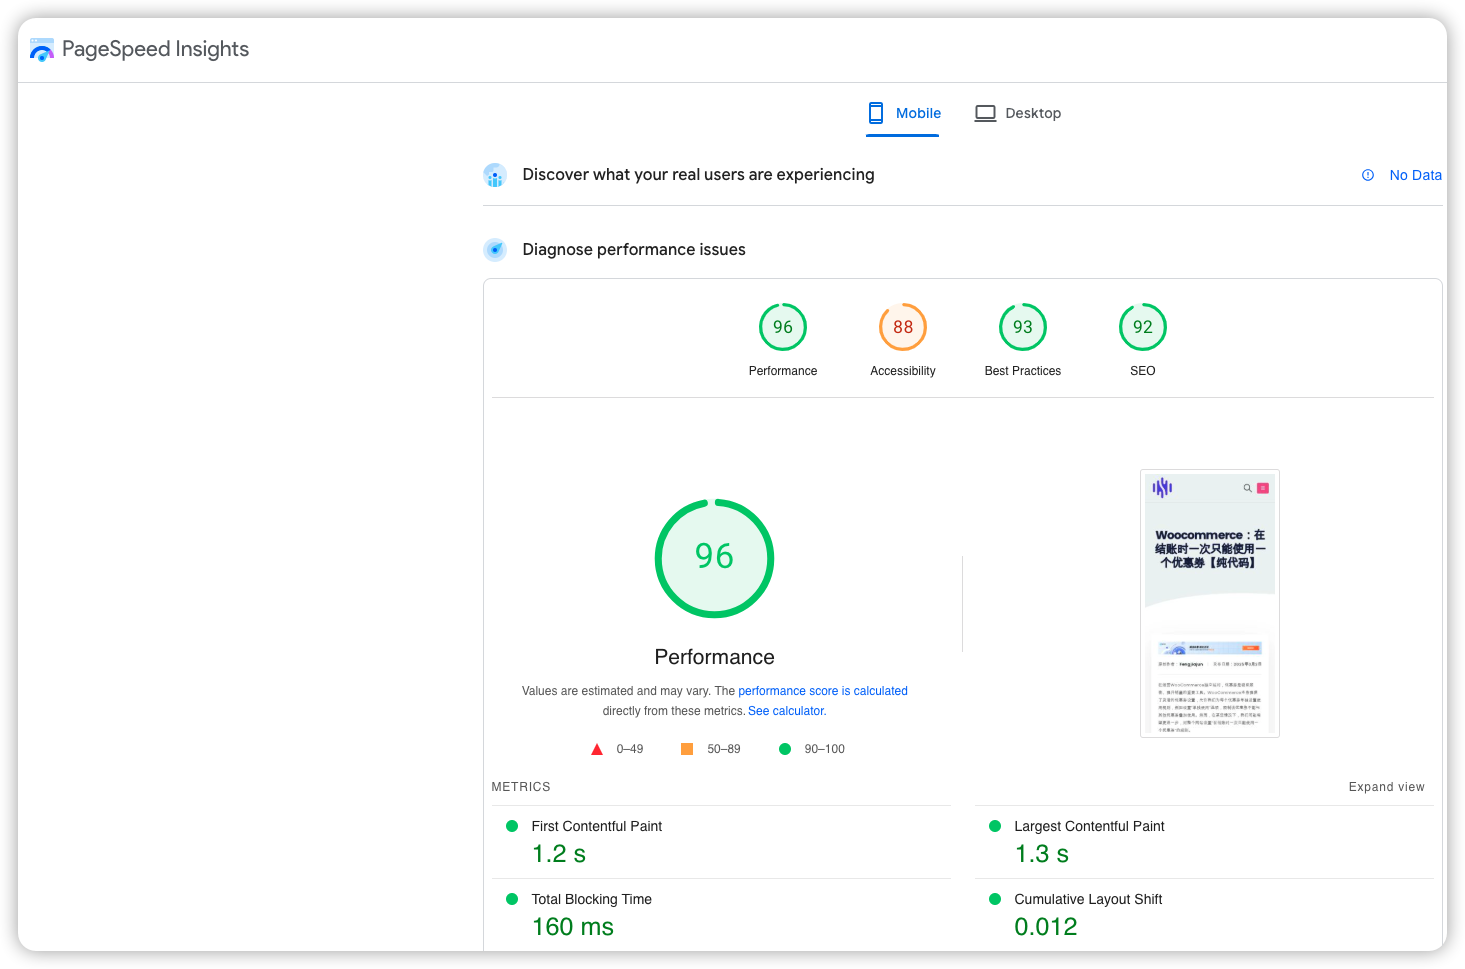Switch to the Desktop tab
The height and width of the screenshot is (969, 1465).
[x=1018, y=113]
